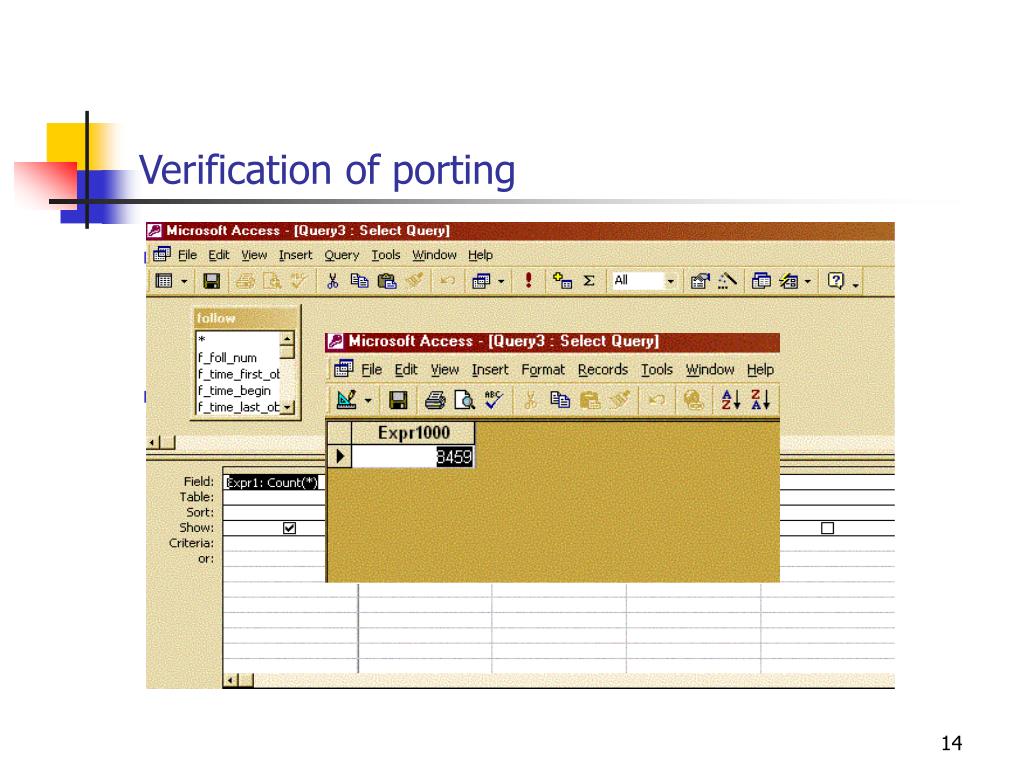
Task: Click follow field list scroll-up arrow
Action: [287, 338]
